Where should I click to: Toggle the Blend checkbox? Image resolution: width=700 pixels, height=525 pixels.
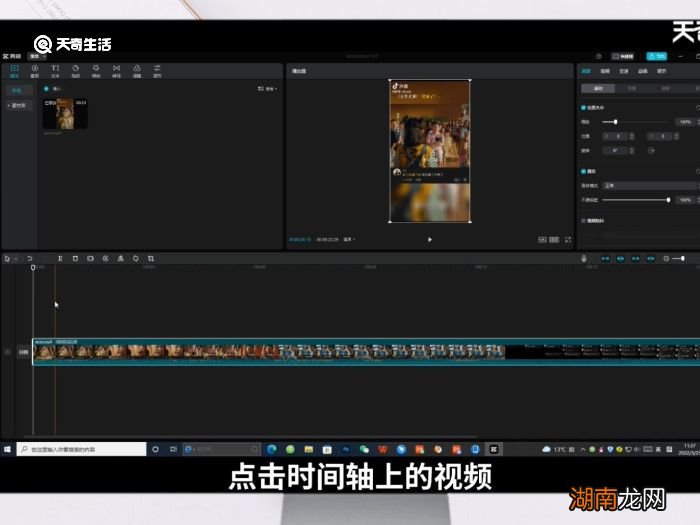click(583, 171)
